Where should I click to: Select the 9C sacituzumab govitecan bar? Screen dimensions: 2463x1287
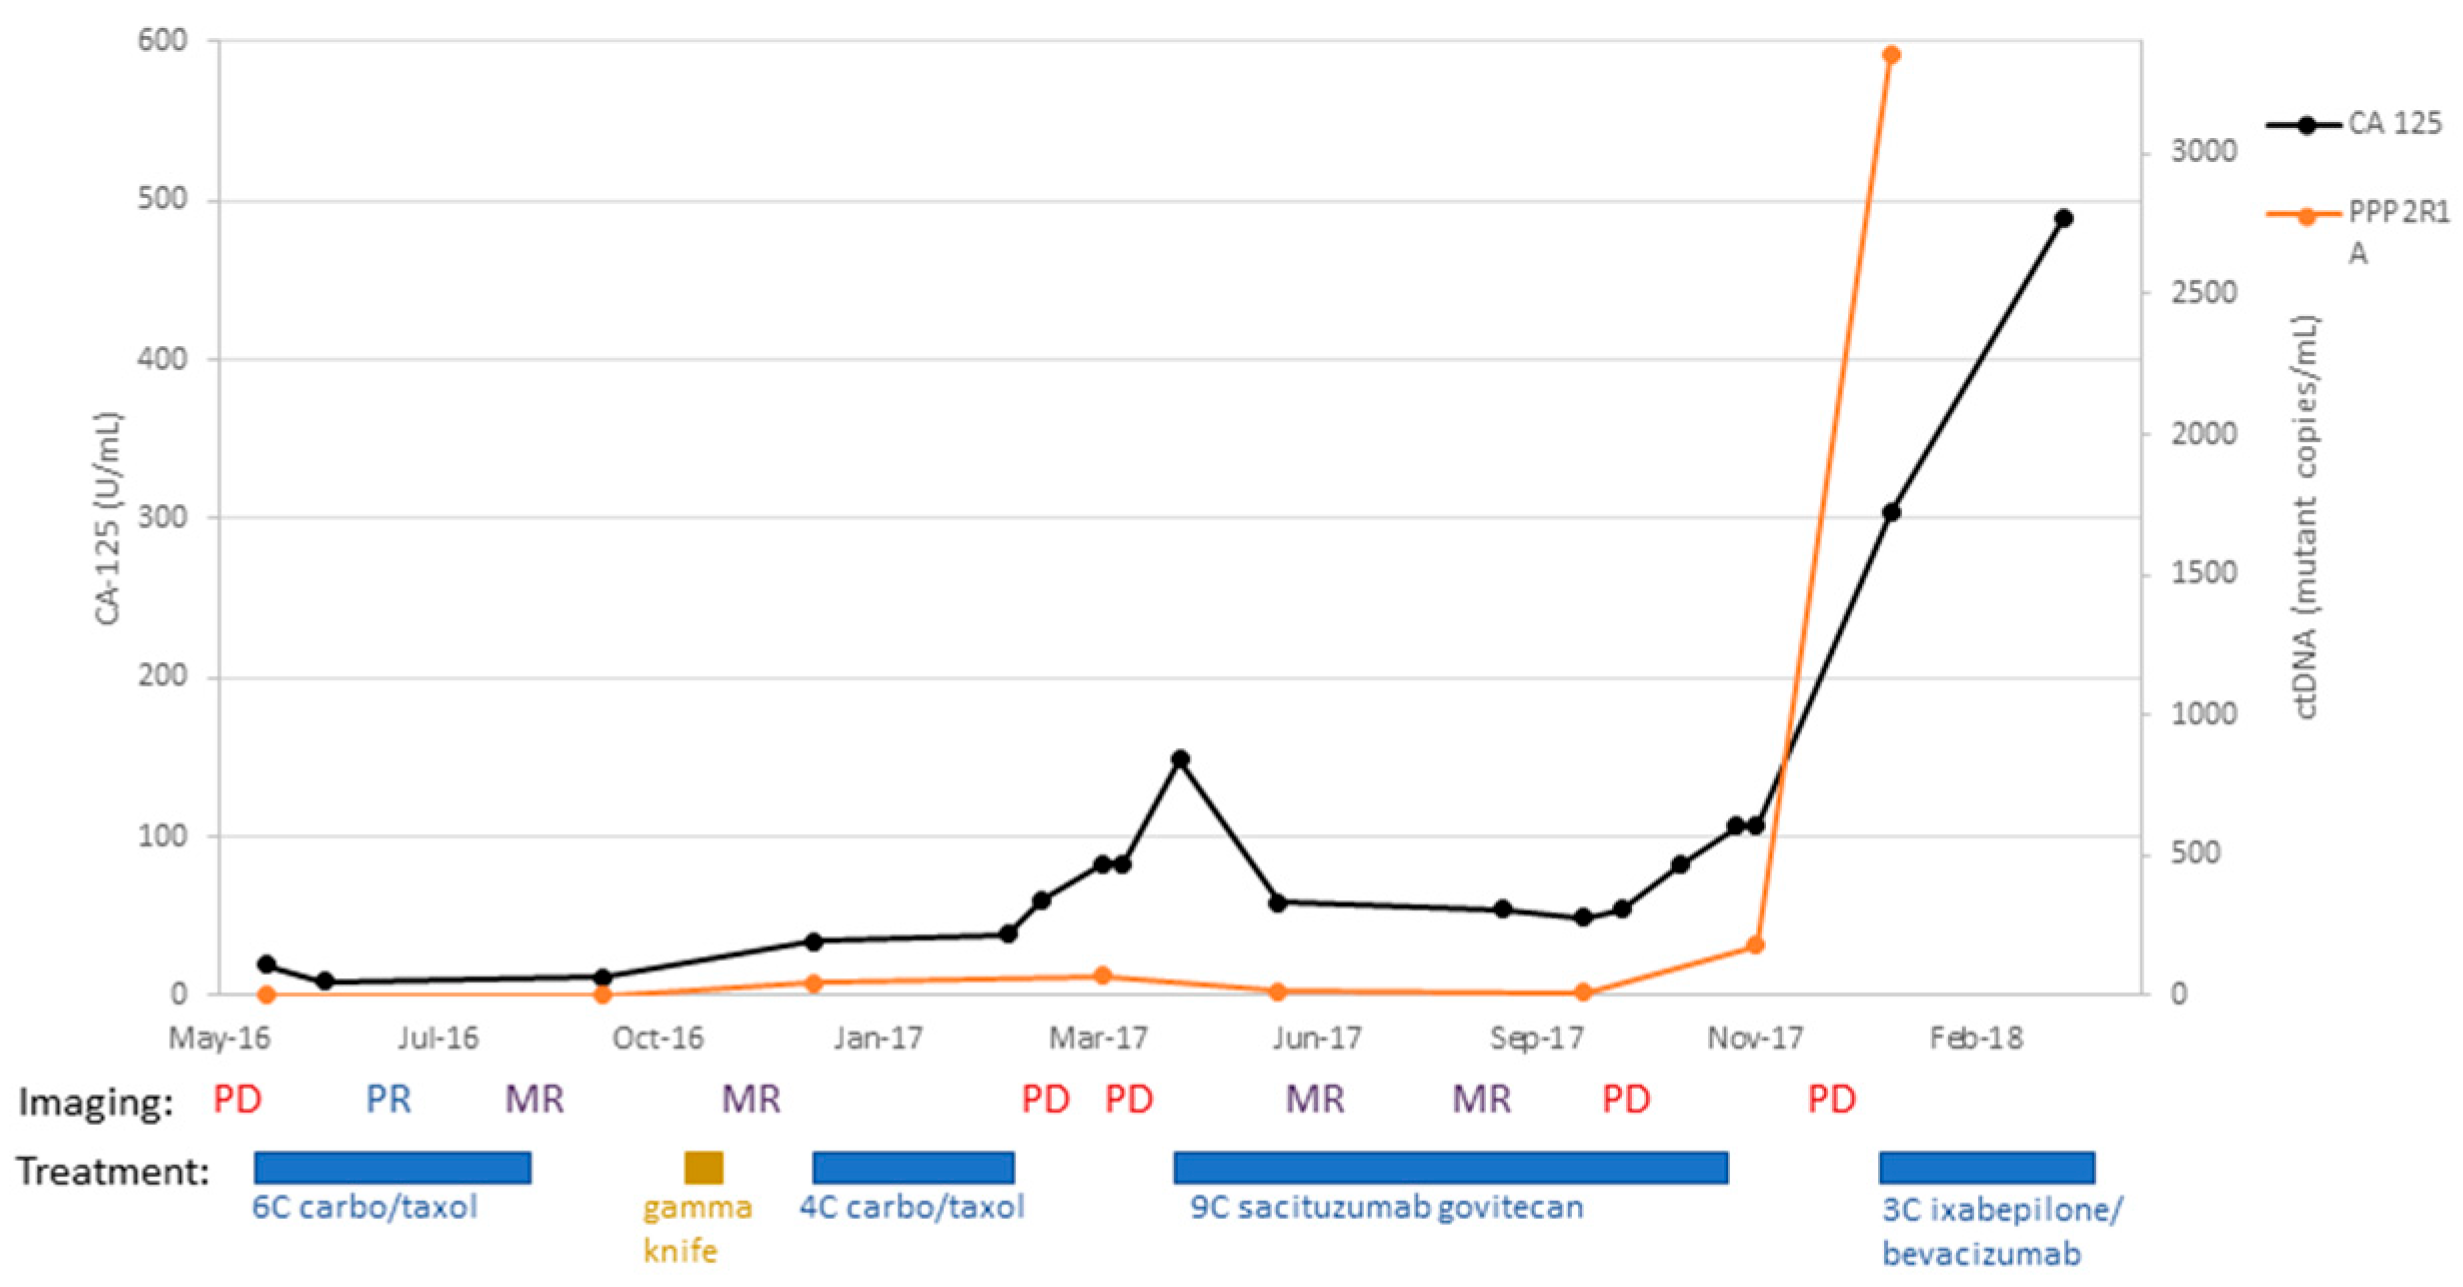[x=1450, y=1167]
